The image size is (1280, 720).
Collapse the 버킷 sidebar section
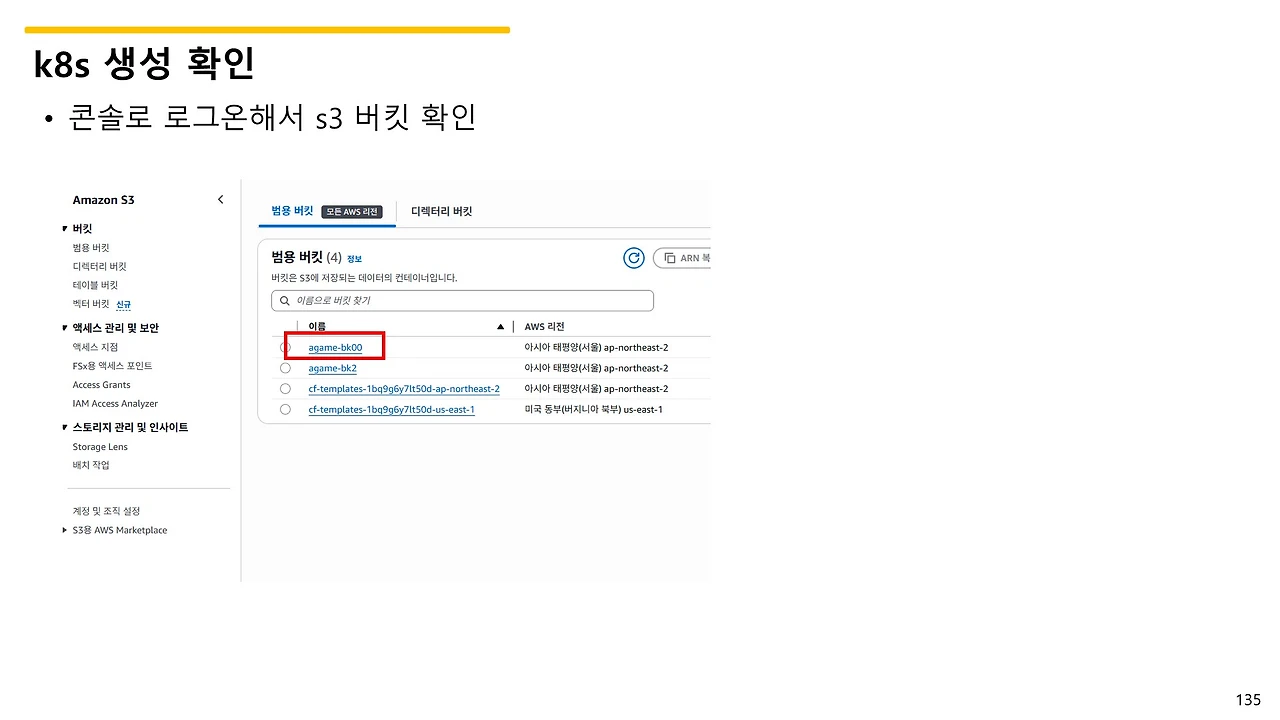point(65,229)
